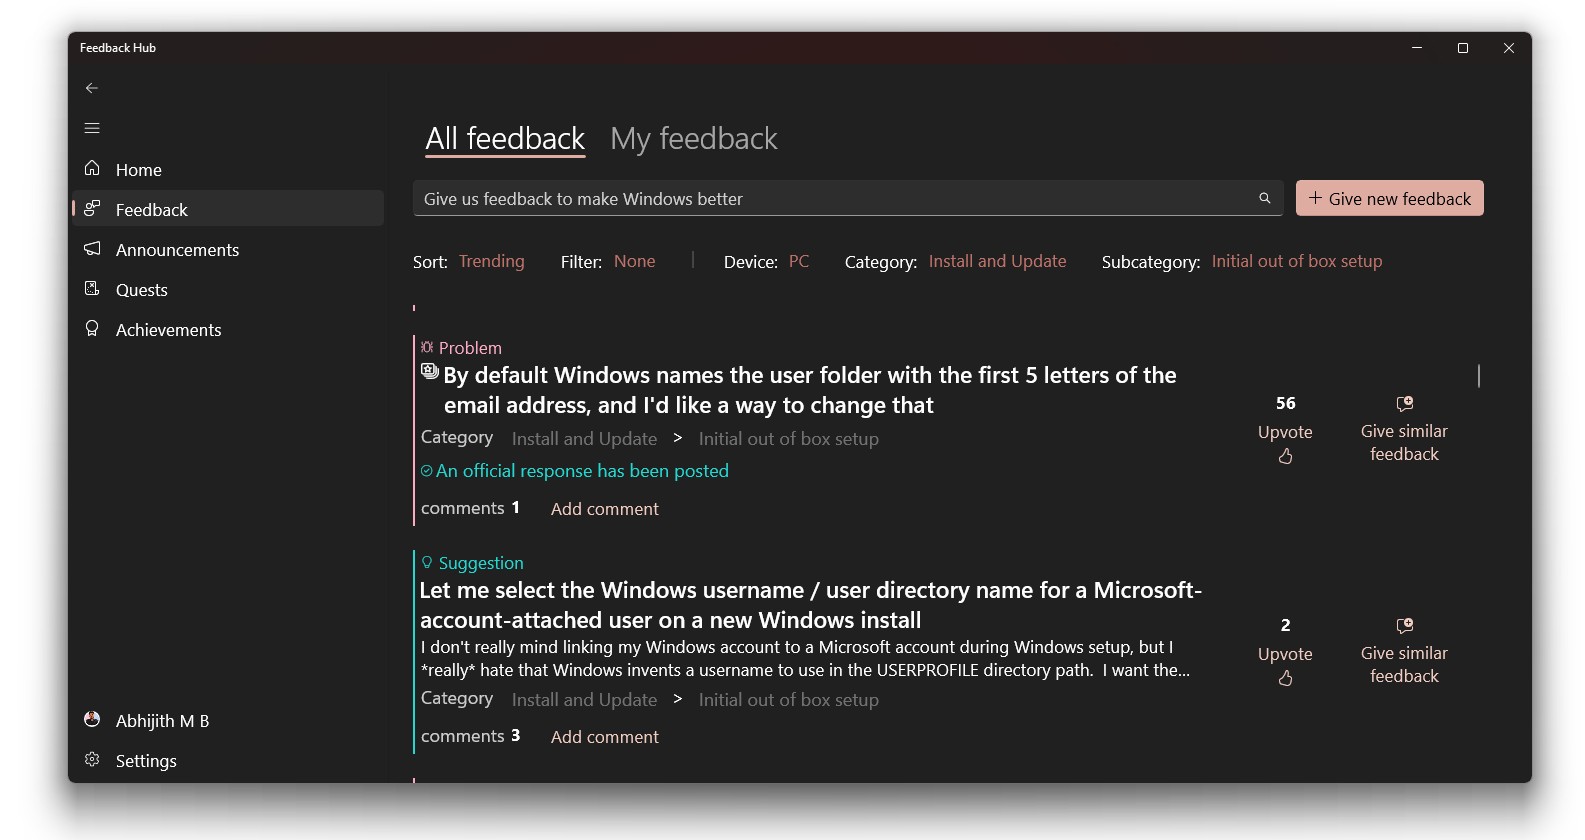
Task: Click the Give new feedback button
Action: [x=1389, y=198]
